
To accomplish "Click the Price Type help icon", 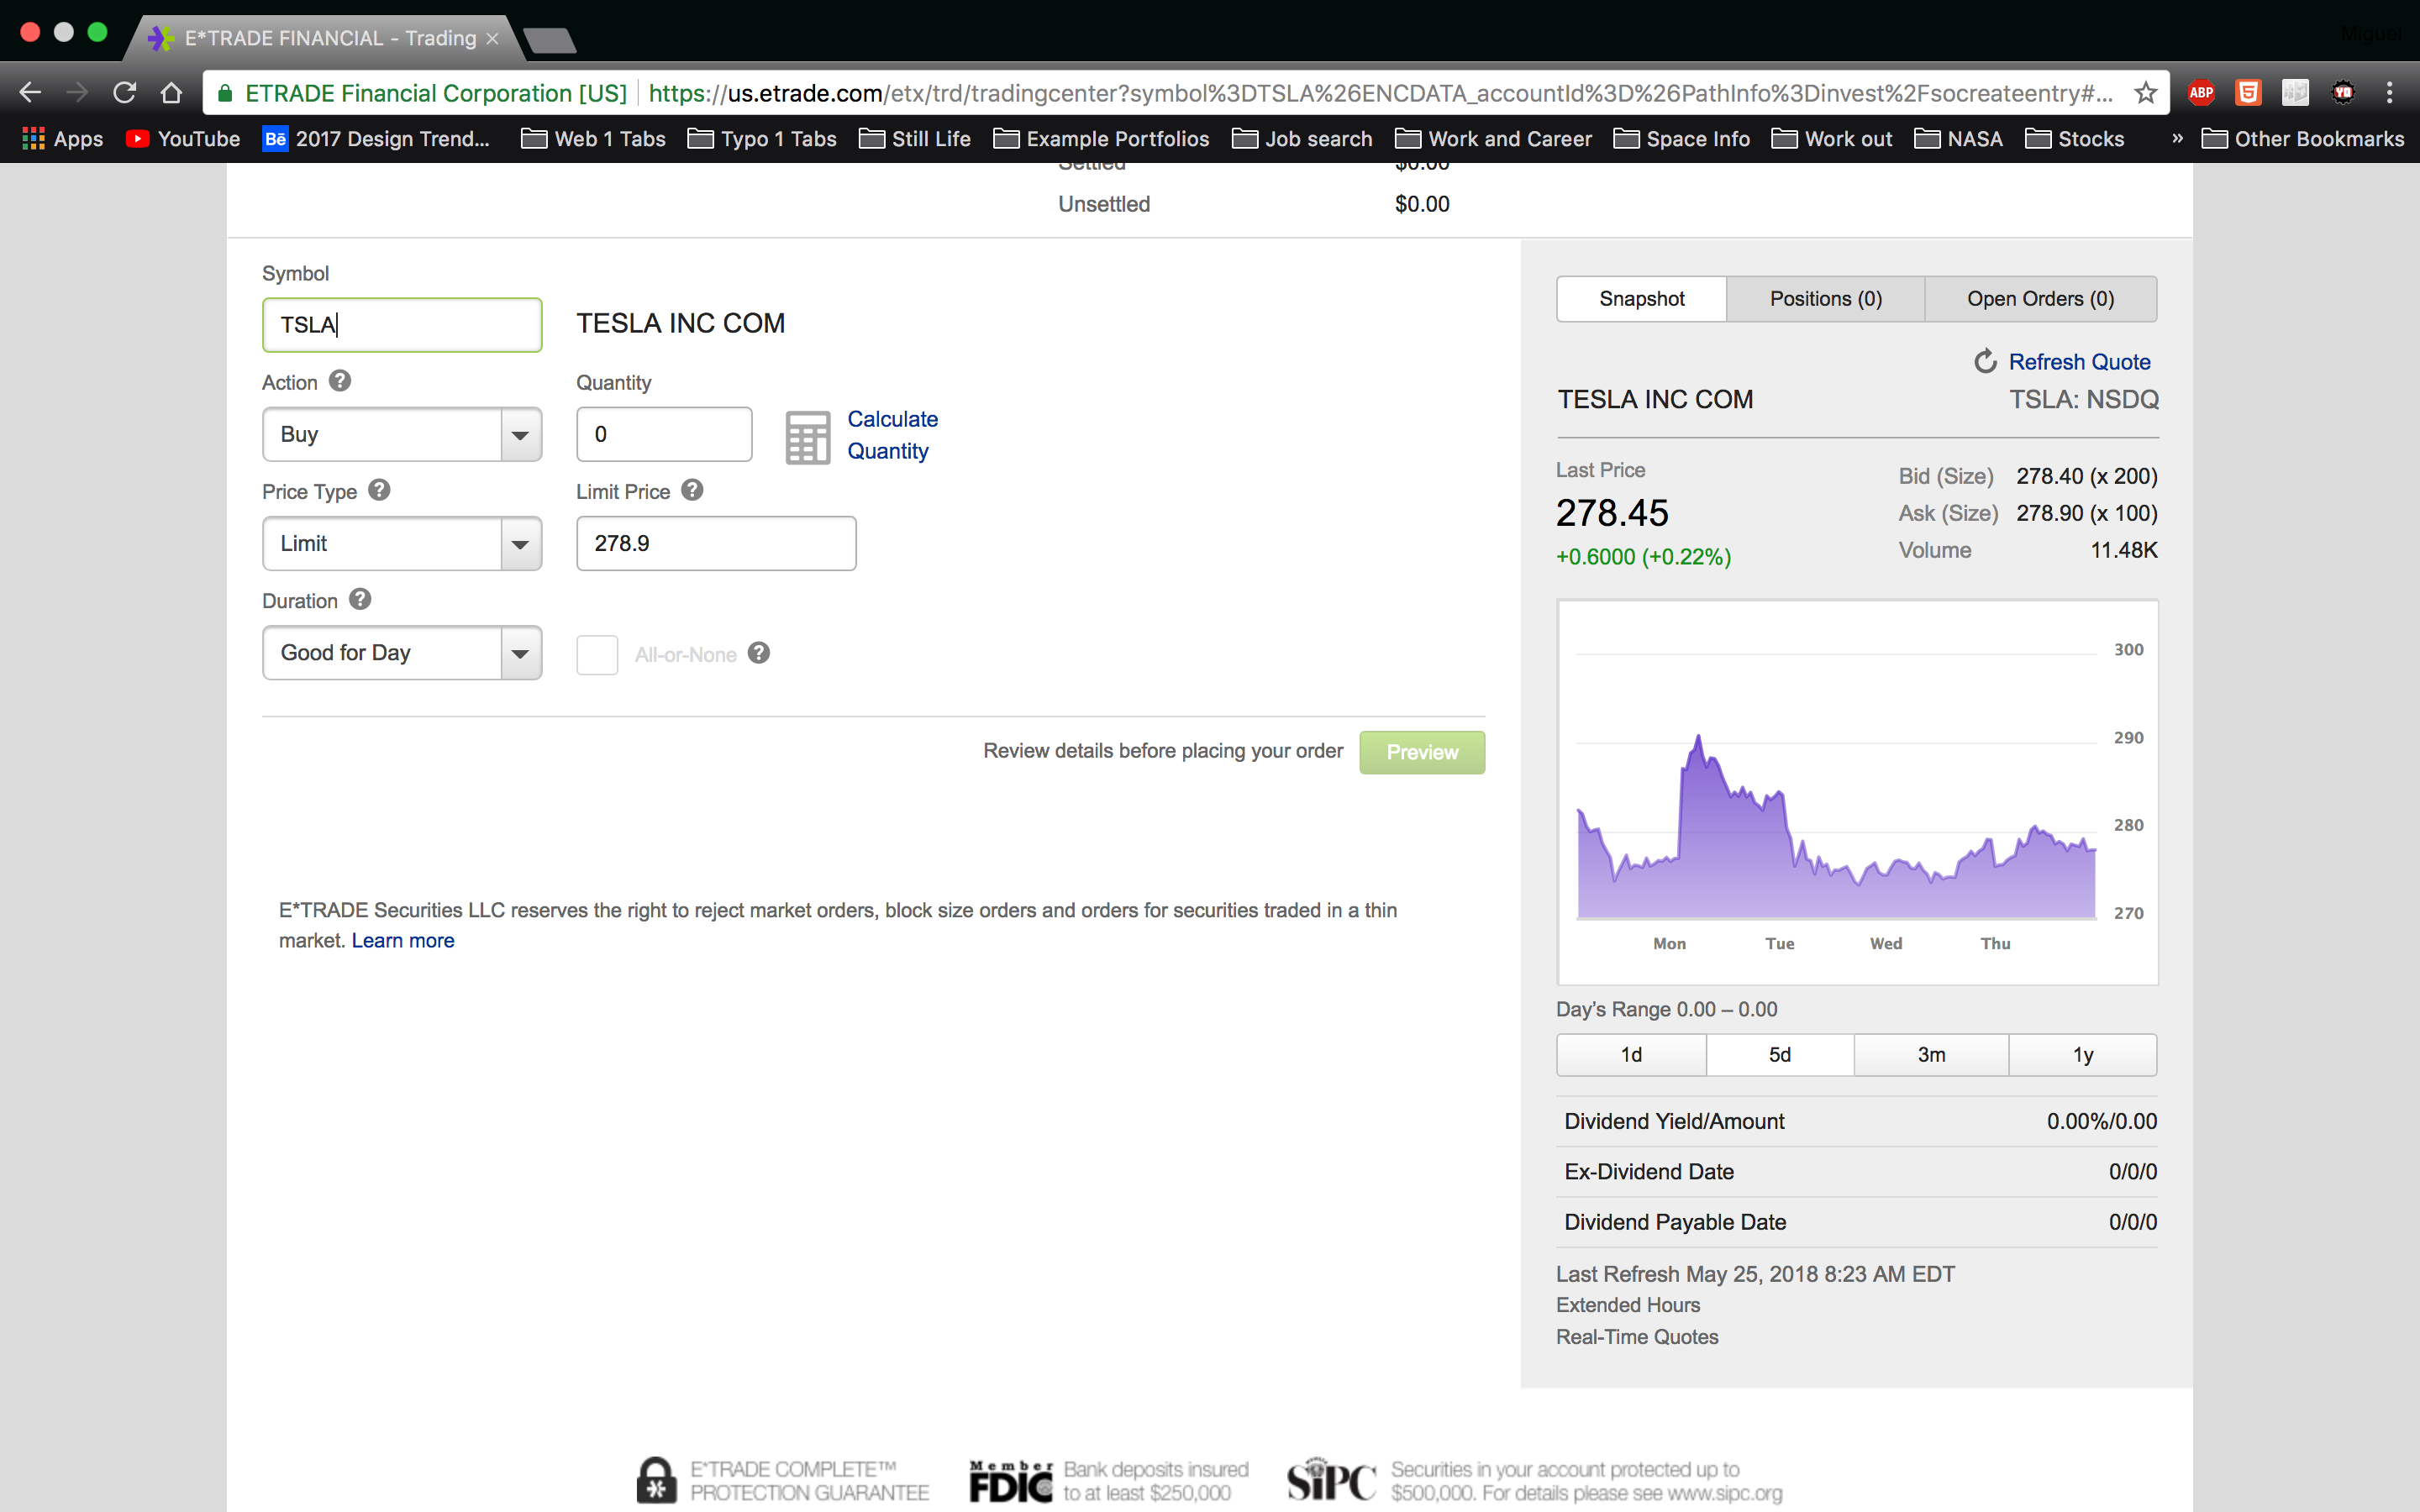I will 379,490.
